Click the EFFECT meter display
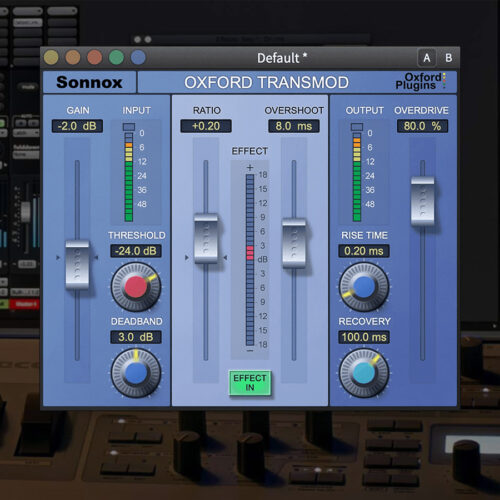Image resolution: width=500 pixels, height=500 pixels. pos(250,260)
